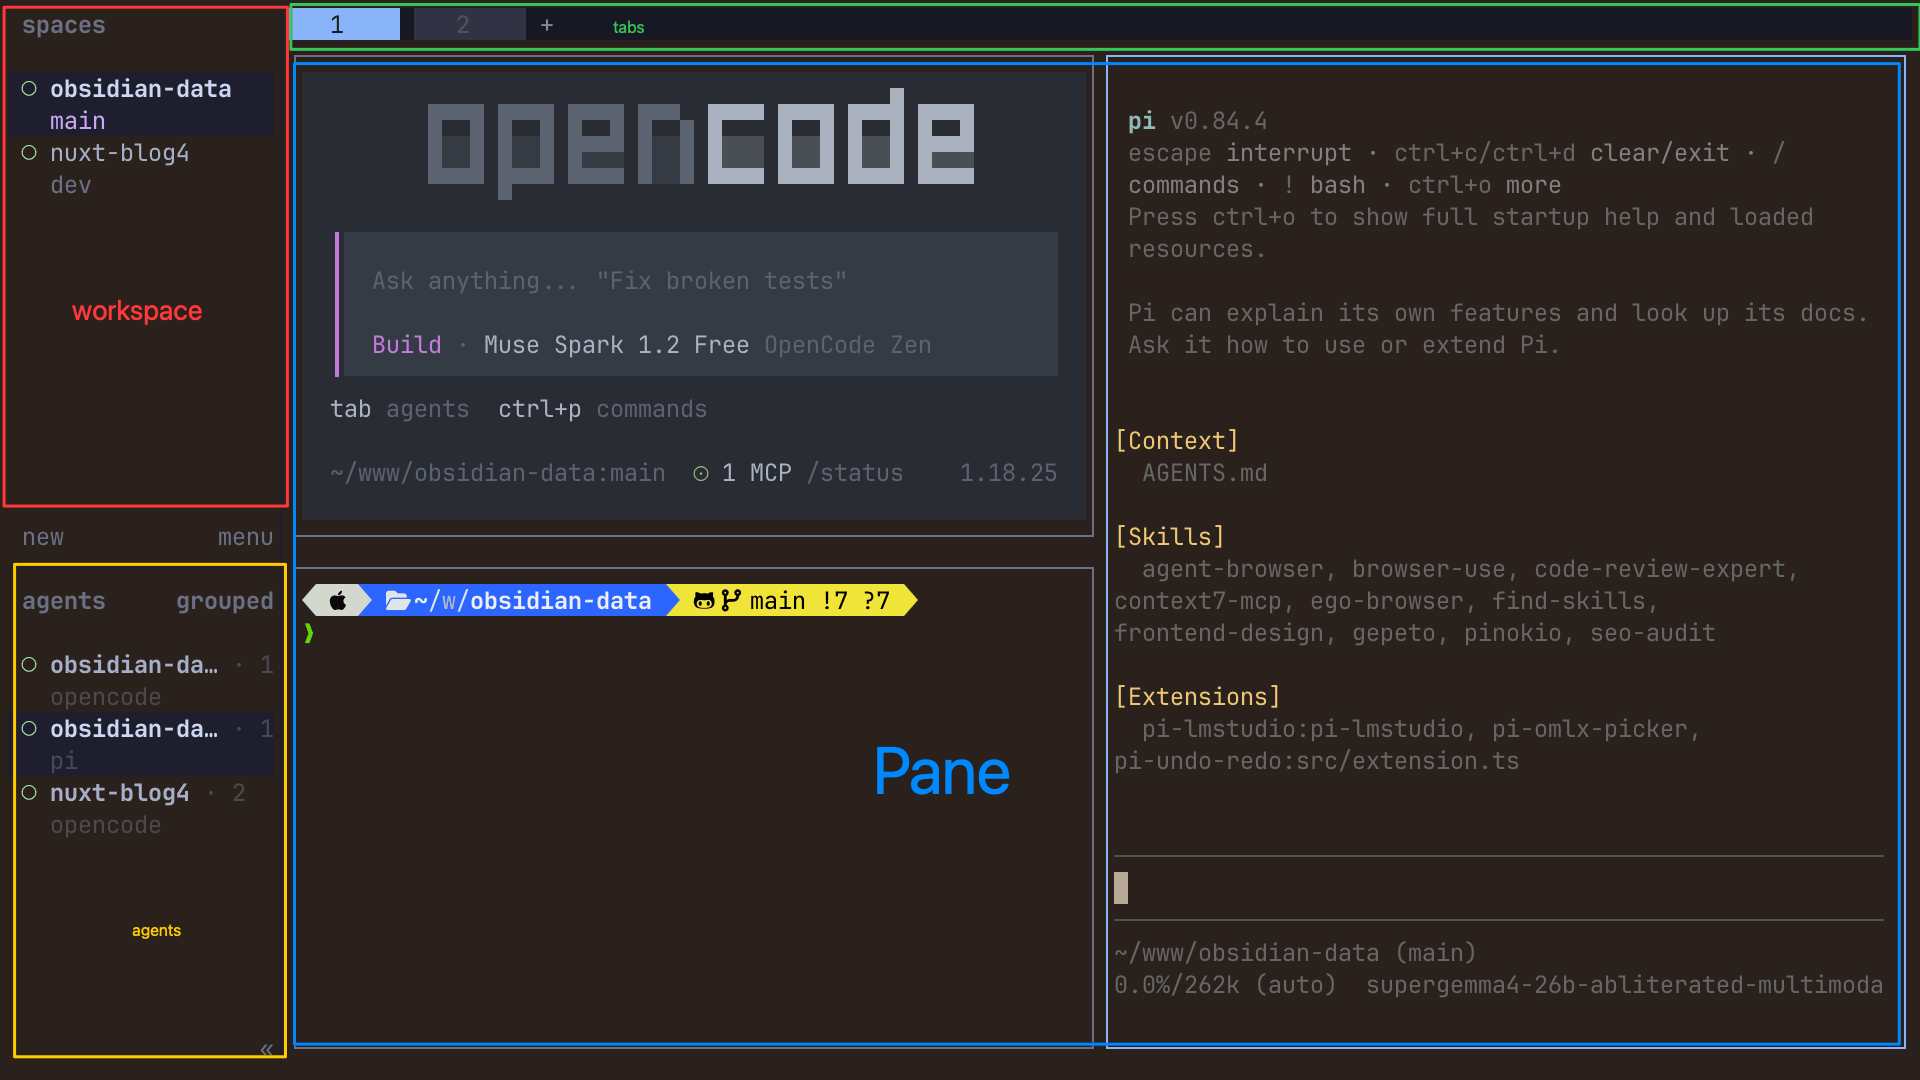Click the 'agent-browser' skill name
The height and width of the screenshot is (1080, 1920).
(1233, 569)
